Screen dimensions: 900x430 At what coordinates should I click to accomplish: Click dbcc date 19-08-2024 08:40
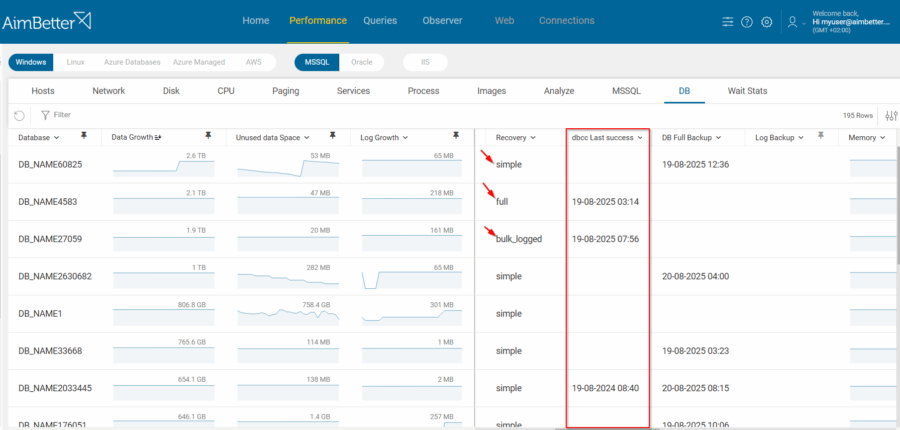[x=606, y=388]
